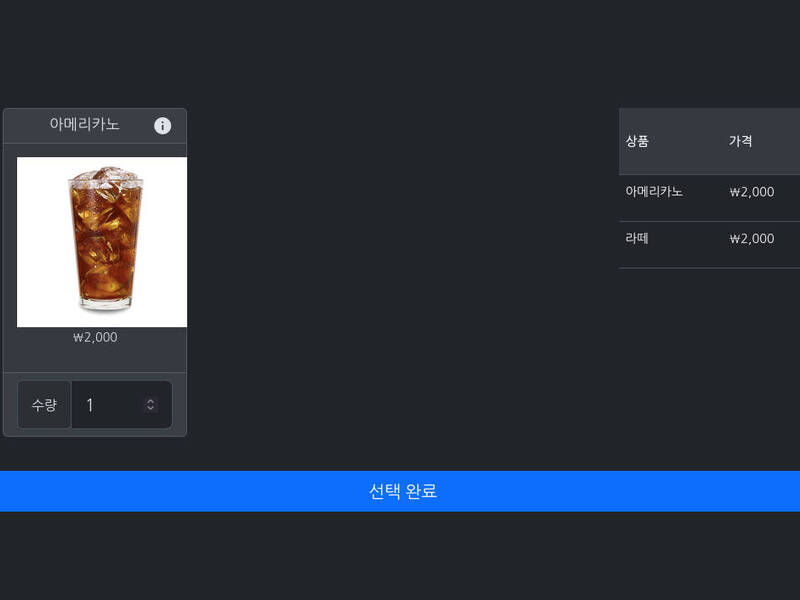The image size is (800, 600).
Task: Click the ₩2,000 price in 아메리카노 row
Action: (x=752, y=192)
